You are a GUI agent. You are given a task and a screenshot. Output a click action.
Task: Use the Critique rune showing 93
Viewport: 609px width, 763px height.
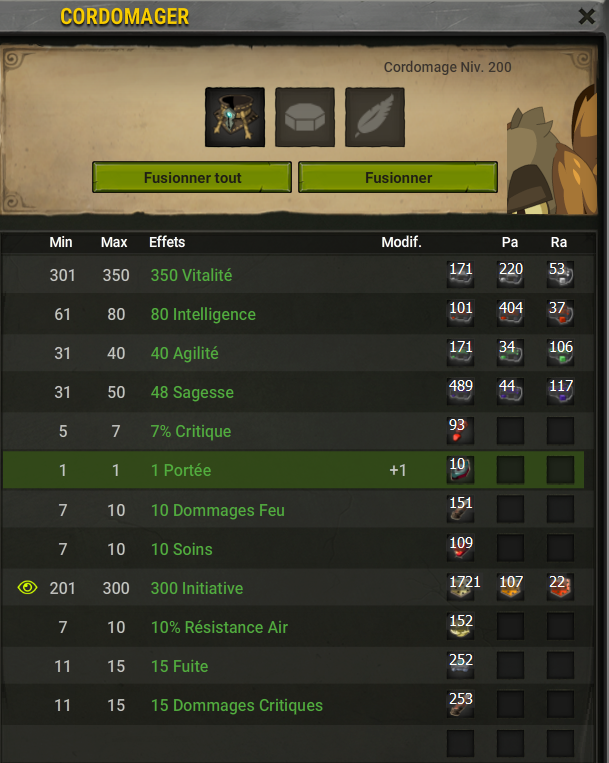click(461, 430)
